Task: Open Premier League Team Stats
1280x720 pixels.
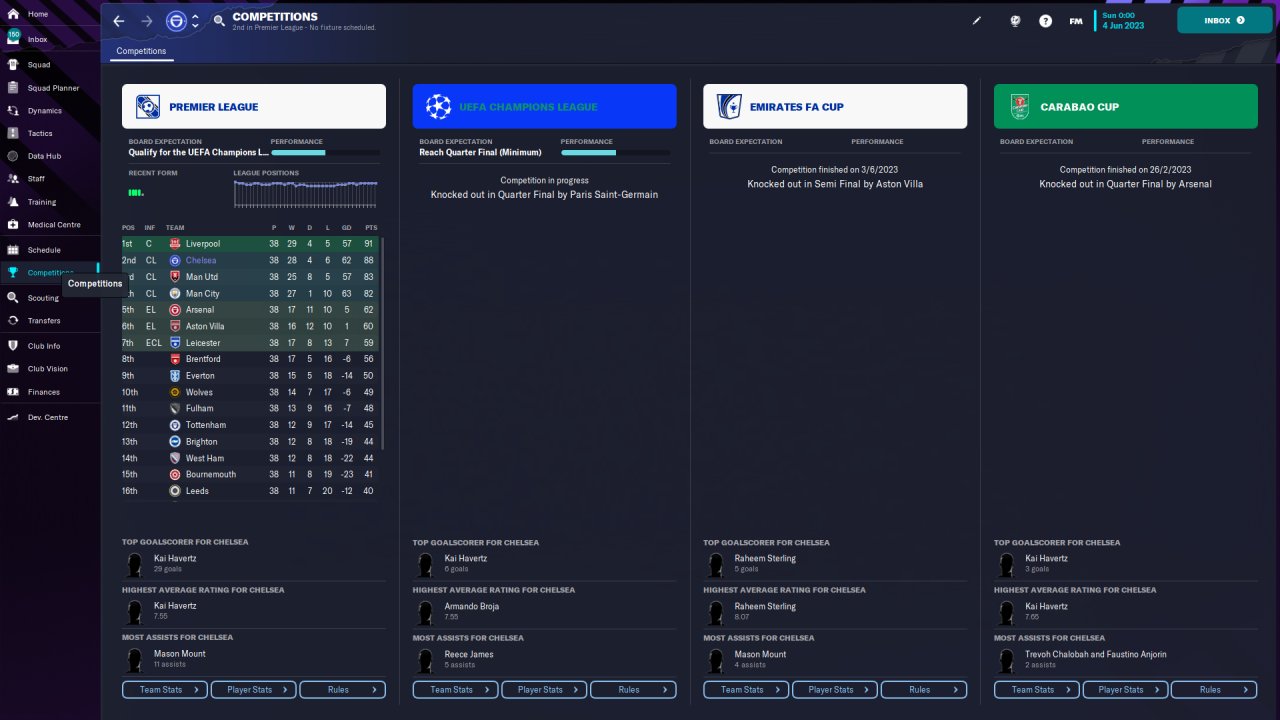Action: click(165, 689)
